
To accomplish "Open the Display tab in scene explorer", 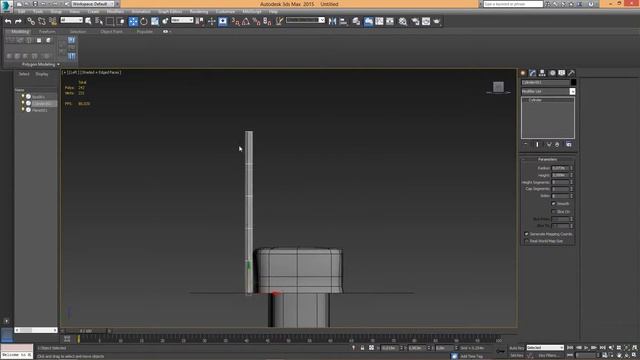I will pos(42,74).
